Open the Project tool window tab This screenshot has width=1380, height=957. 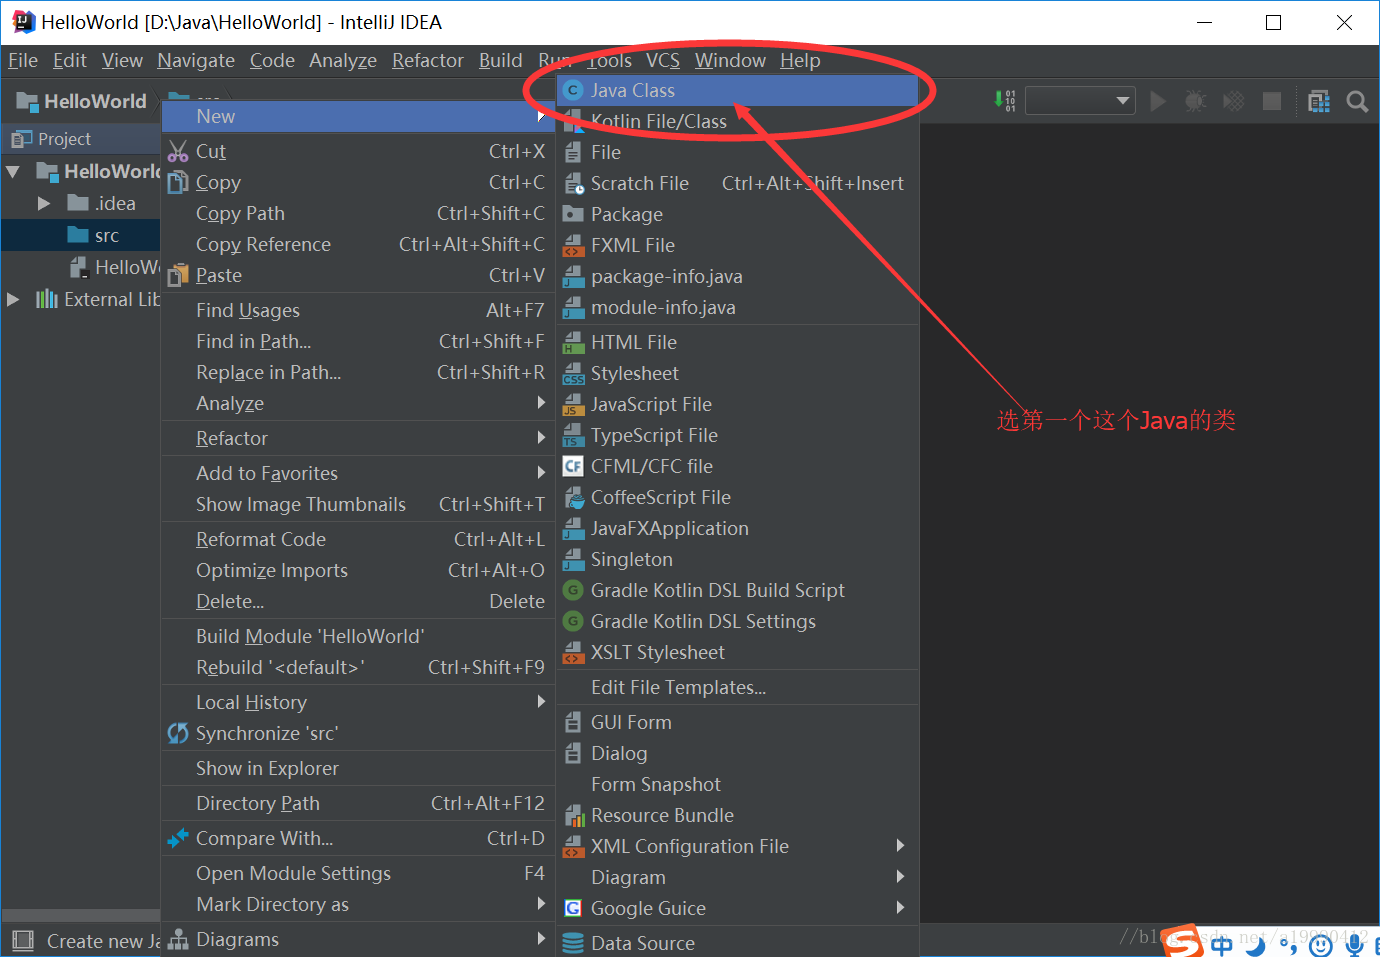[50, 139]
